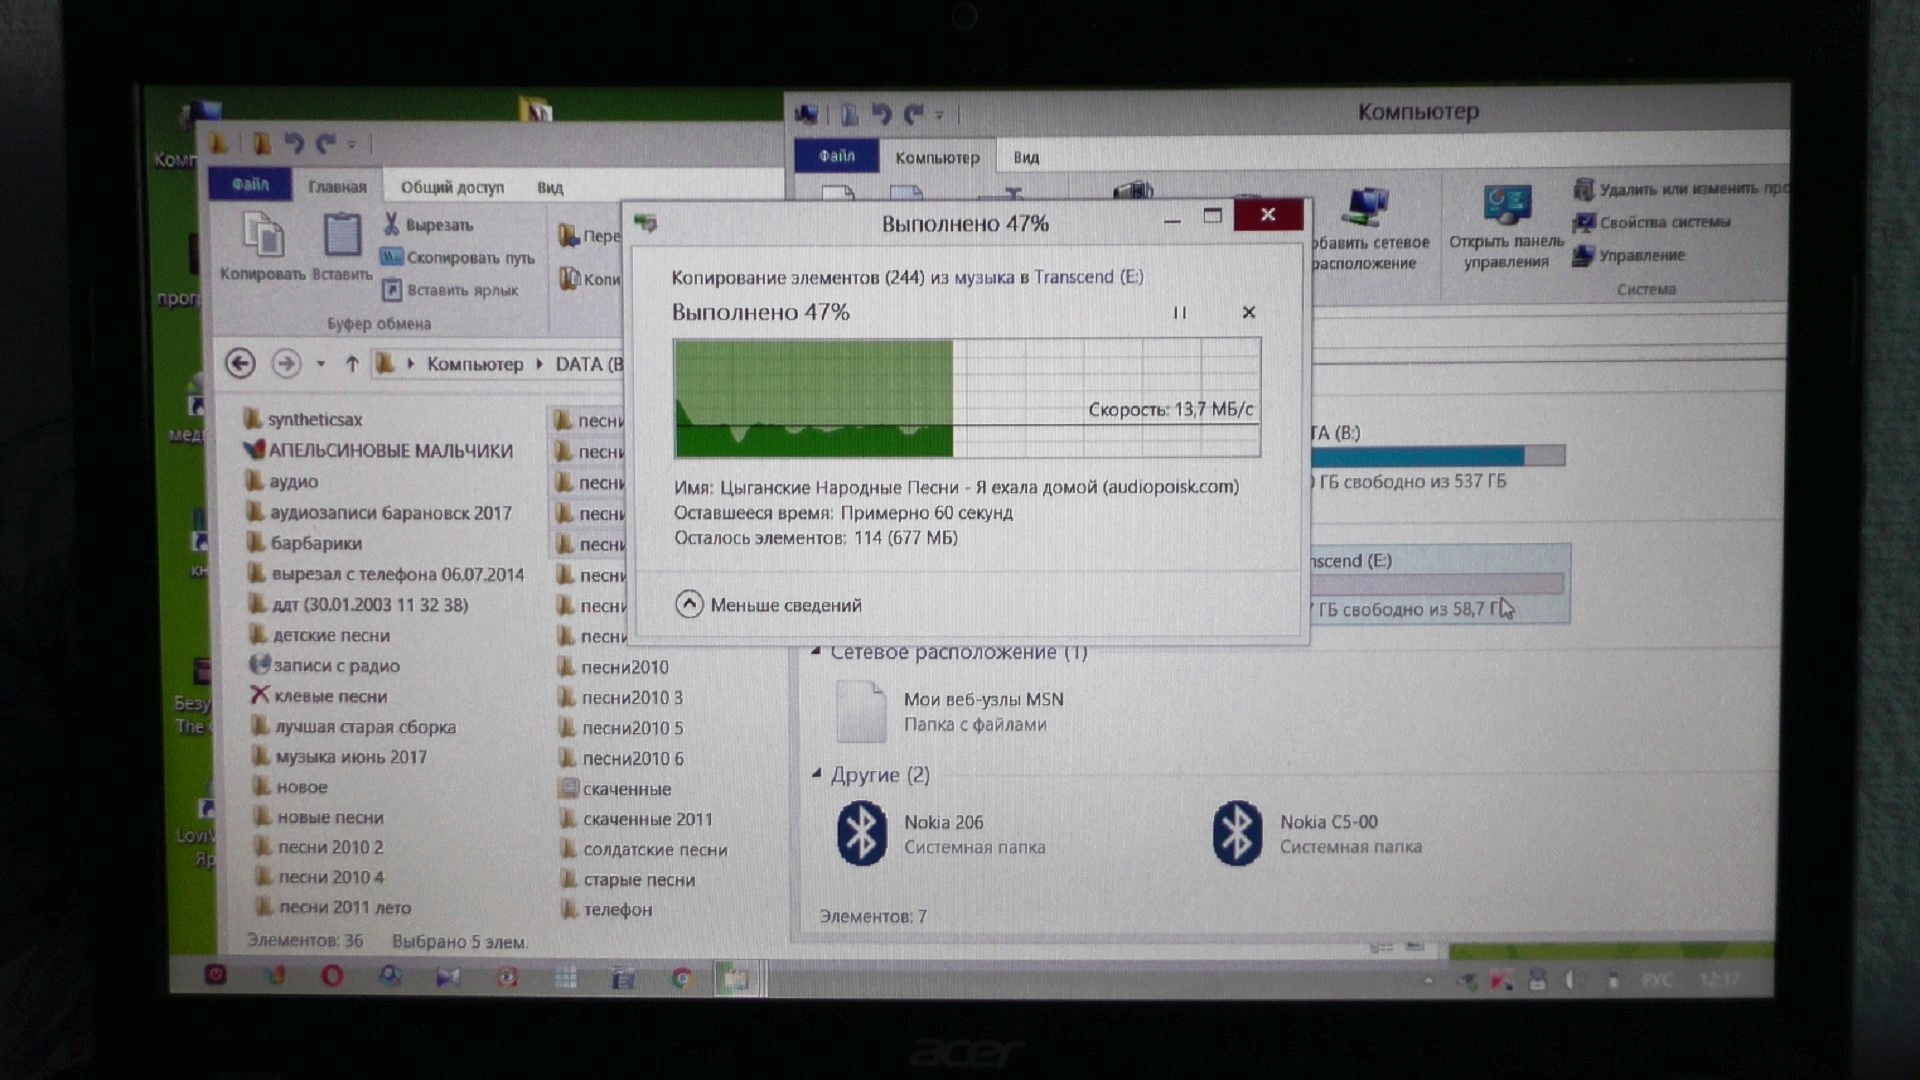Select the syntheticsax folder
Image resolution: width=1920 pixels, height=1080 pixels.
(x=303, y=420)
